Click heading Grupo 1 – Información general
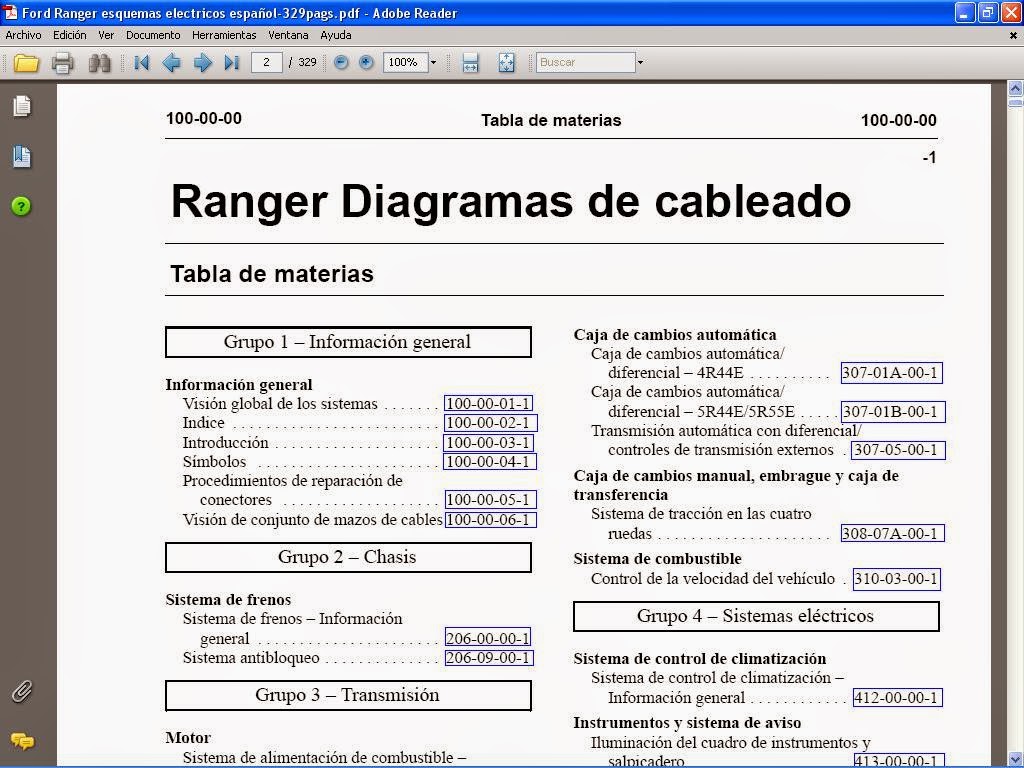 (348, 342)
